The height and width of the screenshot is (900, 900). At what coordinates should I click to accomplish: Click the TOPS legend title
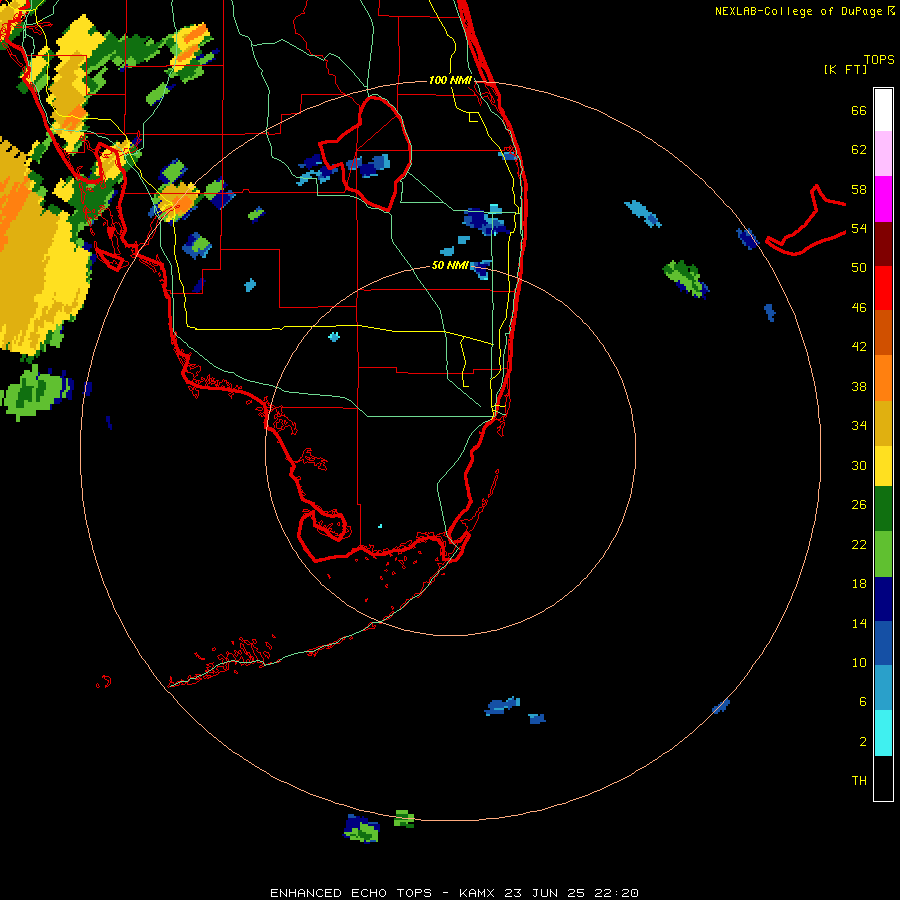[879, 59]
